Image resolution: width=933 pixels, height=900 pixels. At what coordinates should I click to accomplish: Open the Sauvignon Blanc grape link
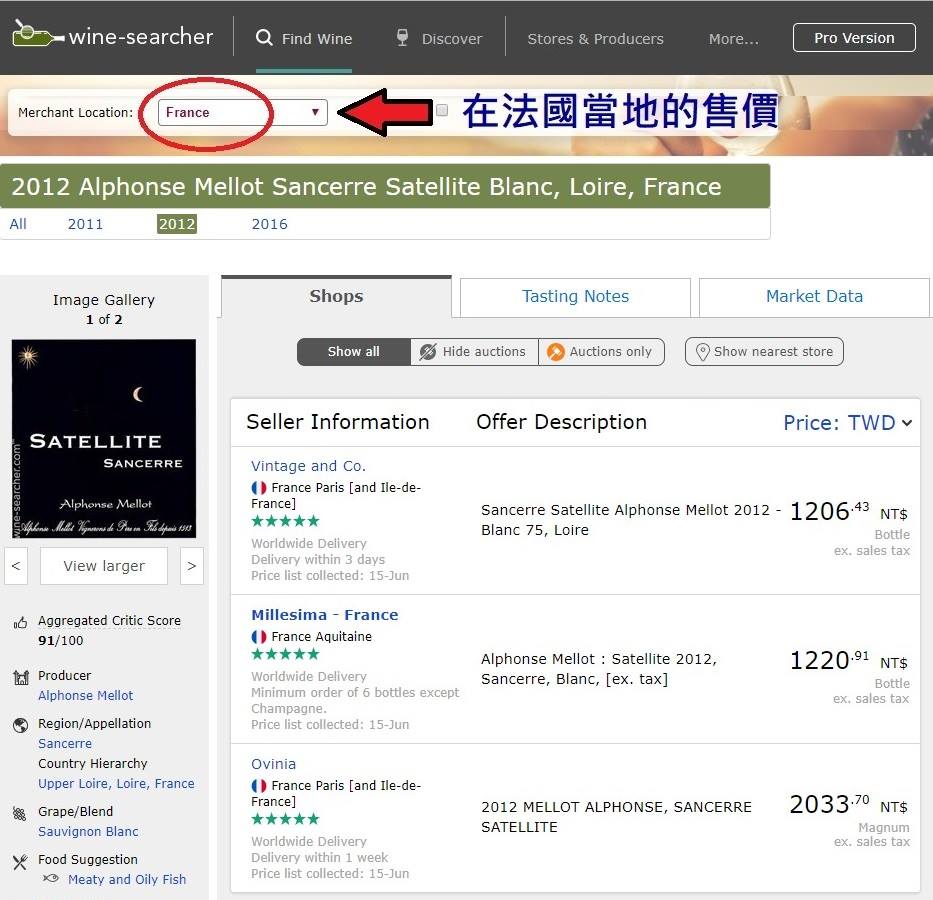(88, 832)
